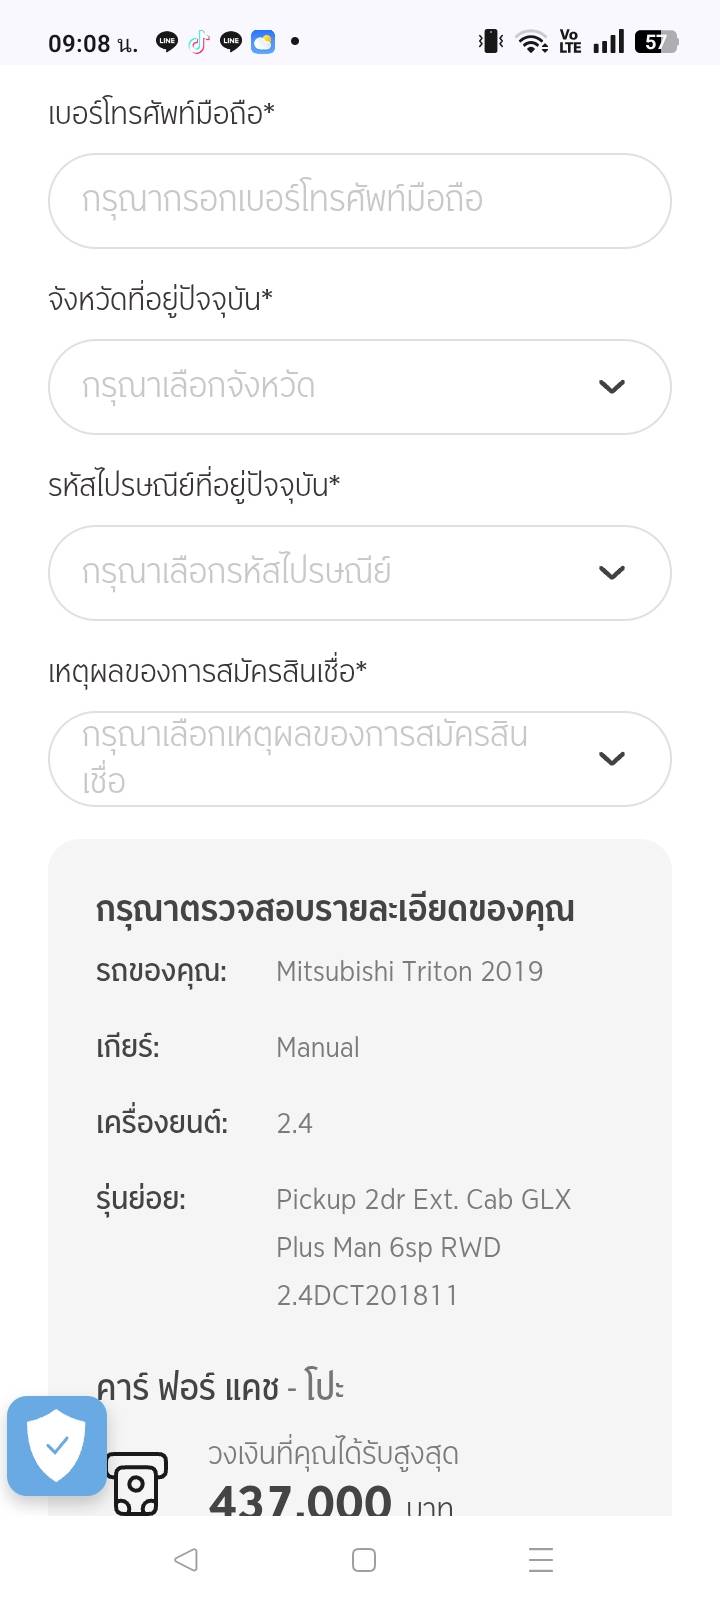Tap the TikTok notification icon
This screenshot has width=720, height=1604.
[x=199, y=42]
